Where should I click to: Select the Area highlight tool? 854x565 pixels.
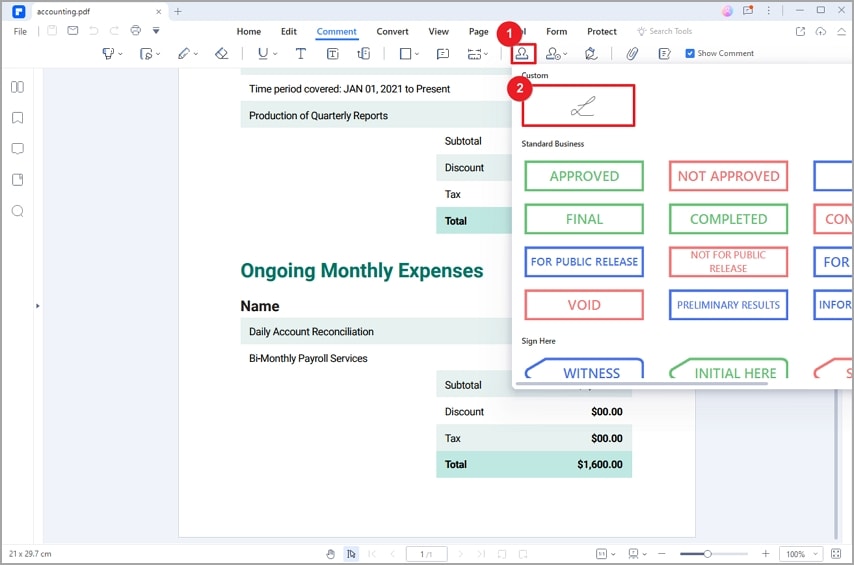click(146, 53)
